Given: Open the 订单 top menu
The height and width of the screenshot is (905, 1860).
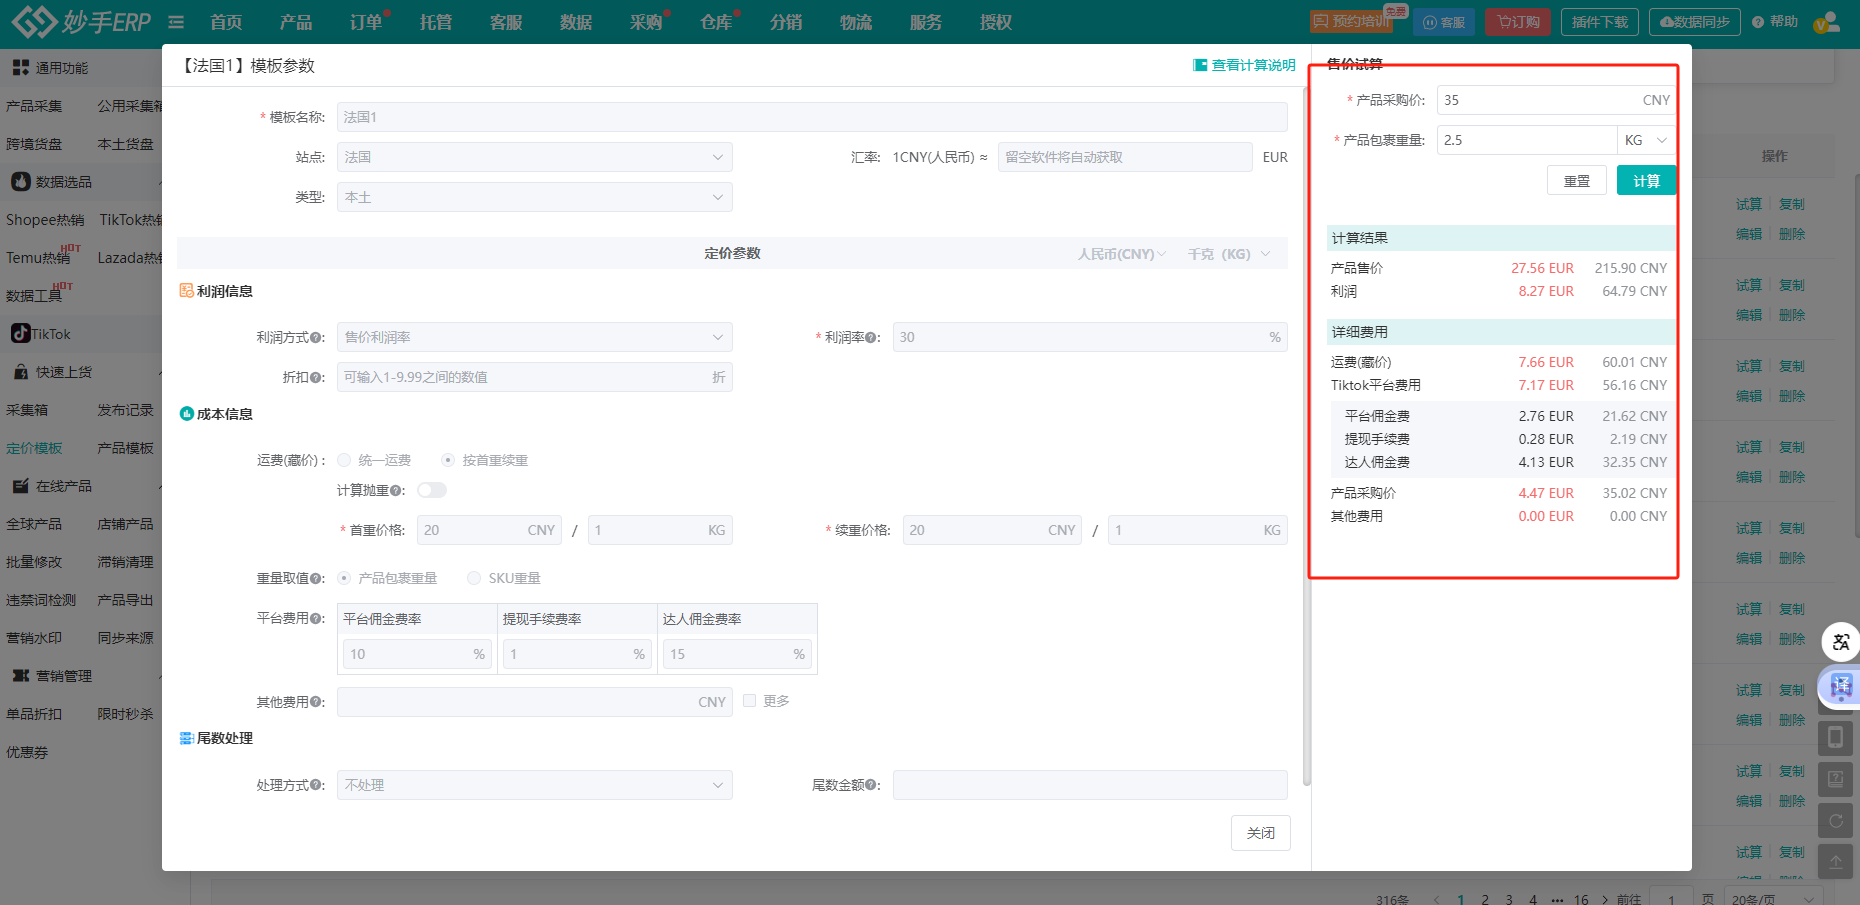Looking at the screenshot, I should [x=366, y=22].
